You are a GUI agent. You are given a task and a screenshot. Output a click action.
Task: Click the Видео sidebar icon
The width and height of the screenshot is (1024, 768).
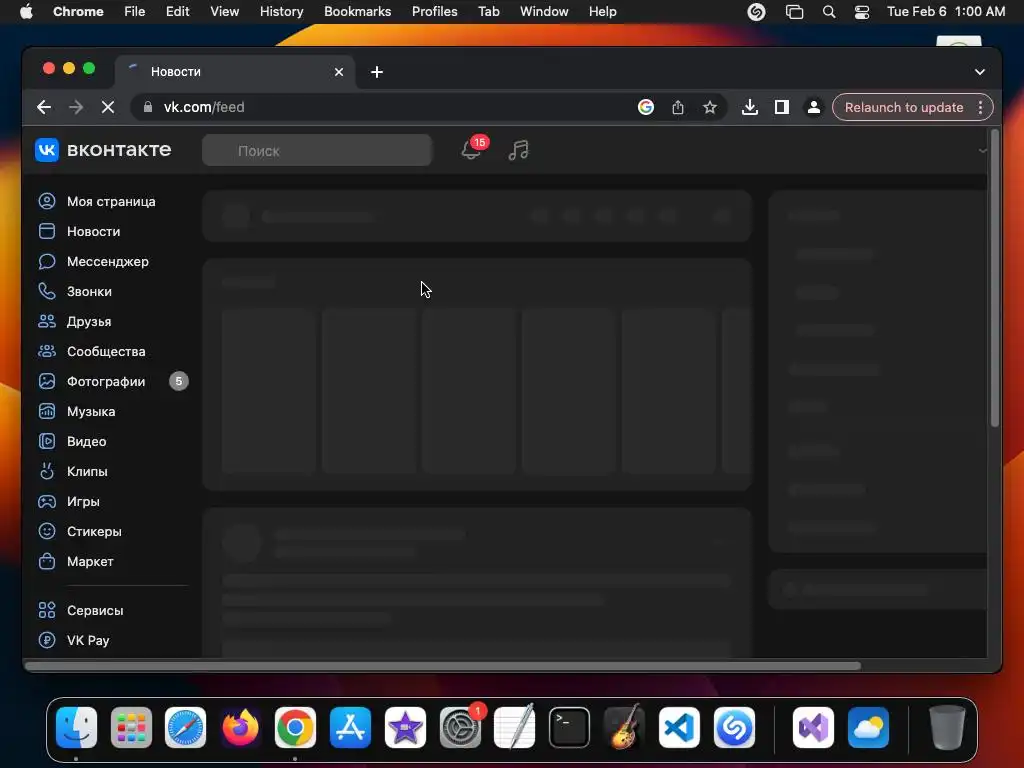coord(47,441)
